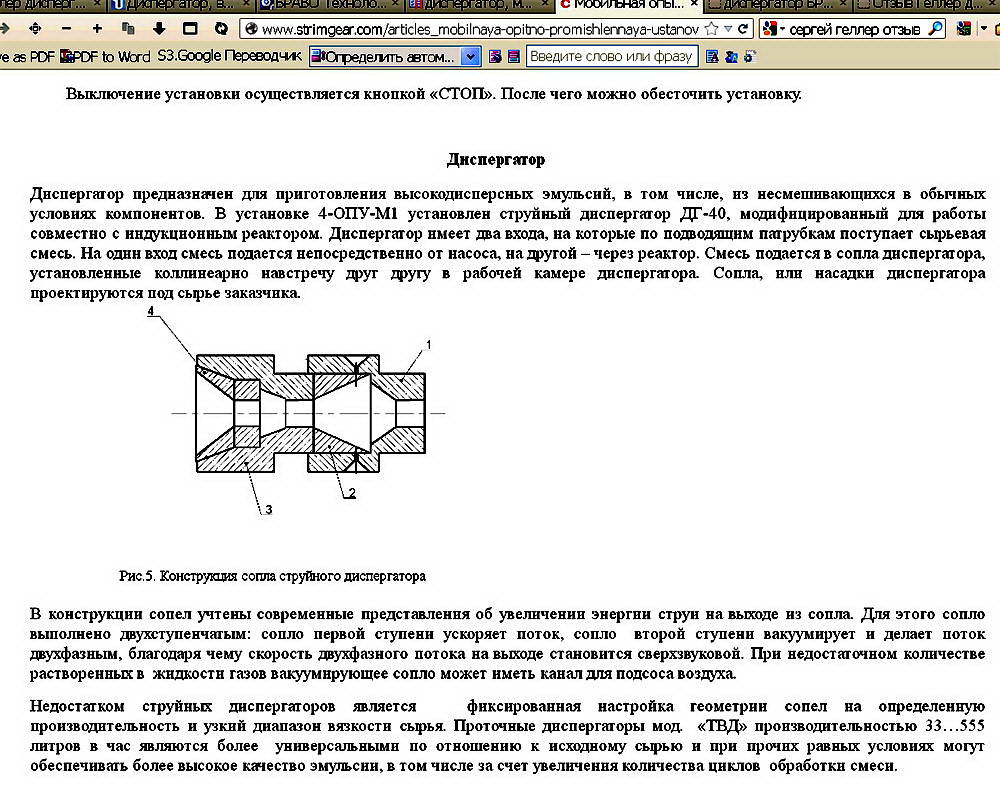Click the translate text icon with letter A
This screenshot has height=799, width=1000.
[712, 57]
